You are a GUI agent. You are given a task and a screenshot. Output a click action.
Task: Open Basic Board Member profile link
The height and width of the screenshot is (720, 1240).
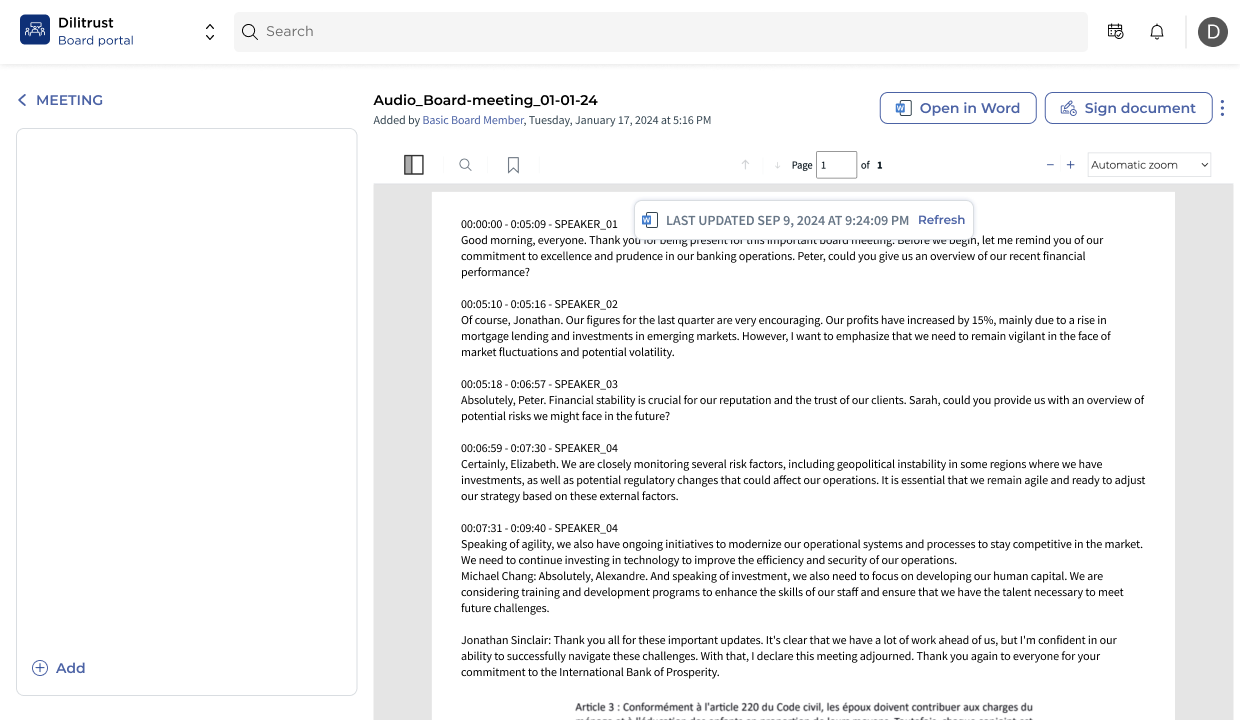click(x=473, y=120)
